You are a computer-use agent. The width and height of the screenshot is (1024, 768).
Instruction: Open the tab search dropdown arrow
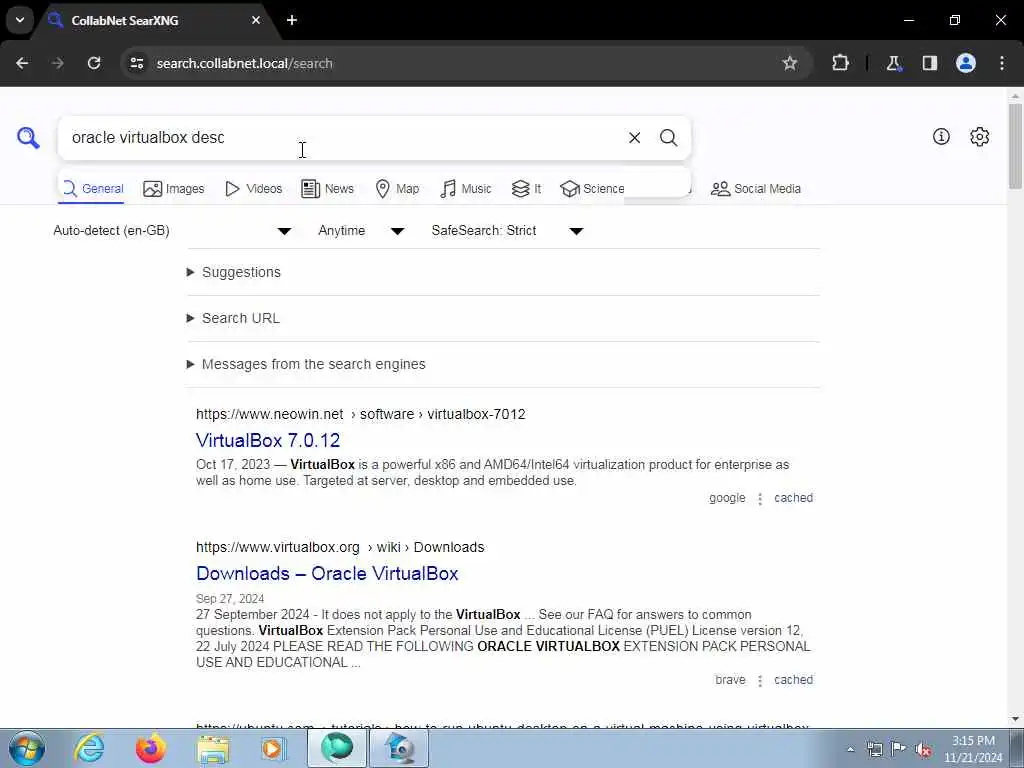20,20
